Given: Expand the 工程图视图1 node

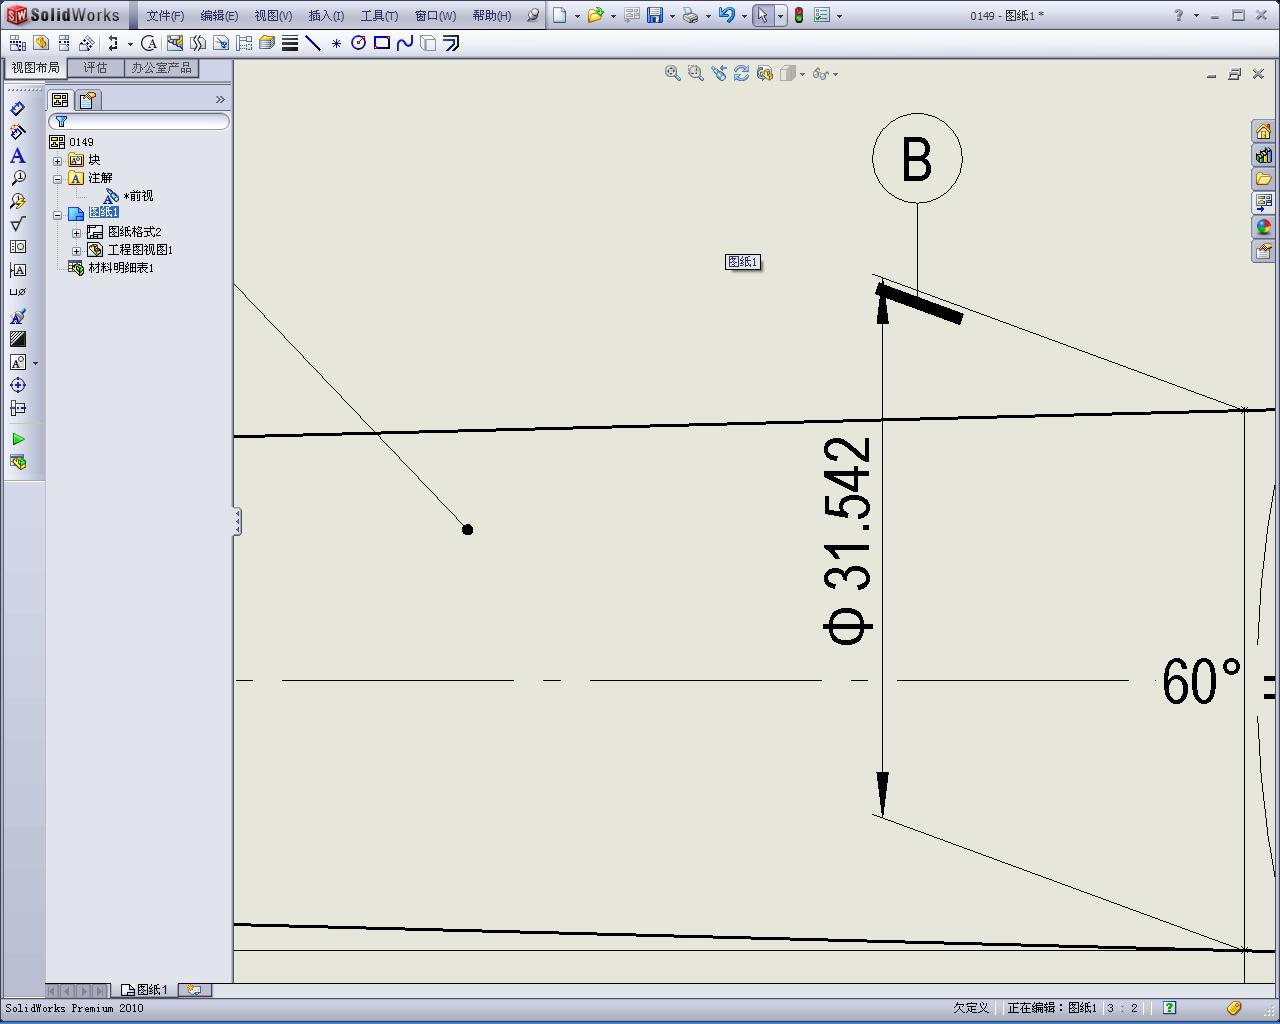Looking at the screenshot, I should [76, 251].
